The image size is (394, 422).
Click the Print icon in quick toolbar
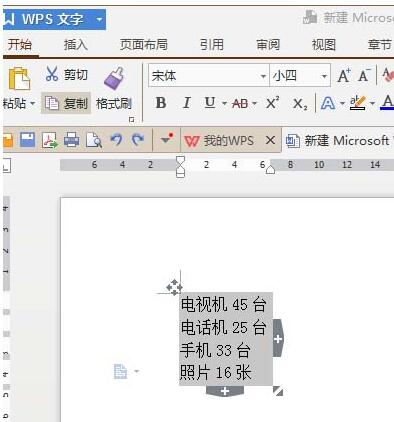72,140
